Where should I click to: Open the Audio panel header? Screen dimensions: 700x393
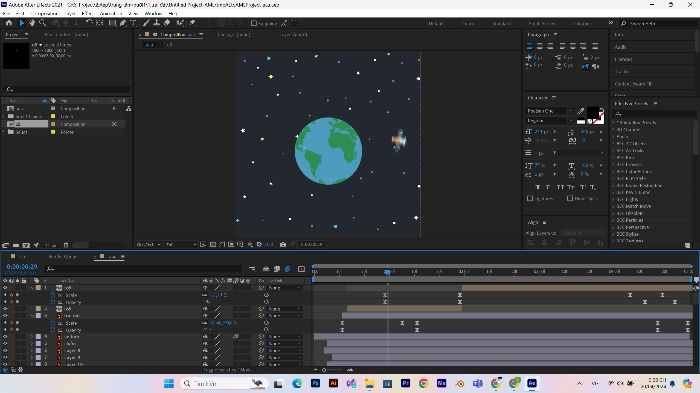pos(621,47)
